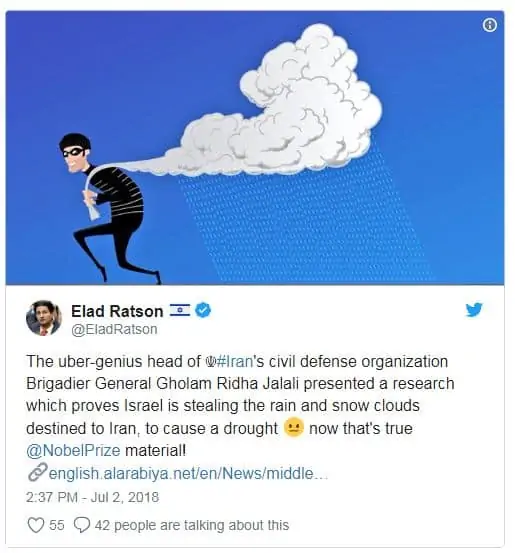The image size is (515, 553).
Task: Click '42 people are talking about this'
Action: click(x=192, y=525)
